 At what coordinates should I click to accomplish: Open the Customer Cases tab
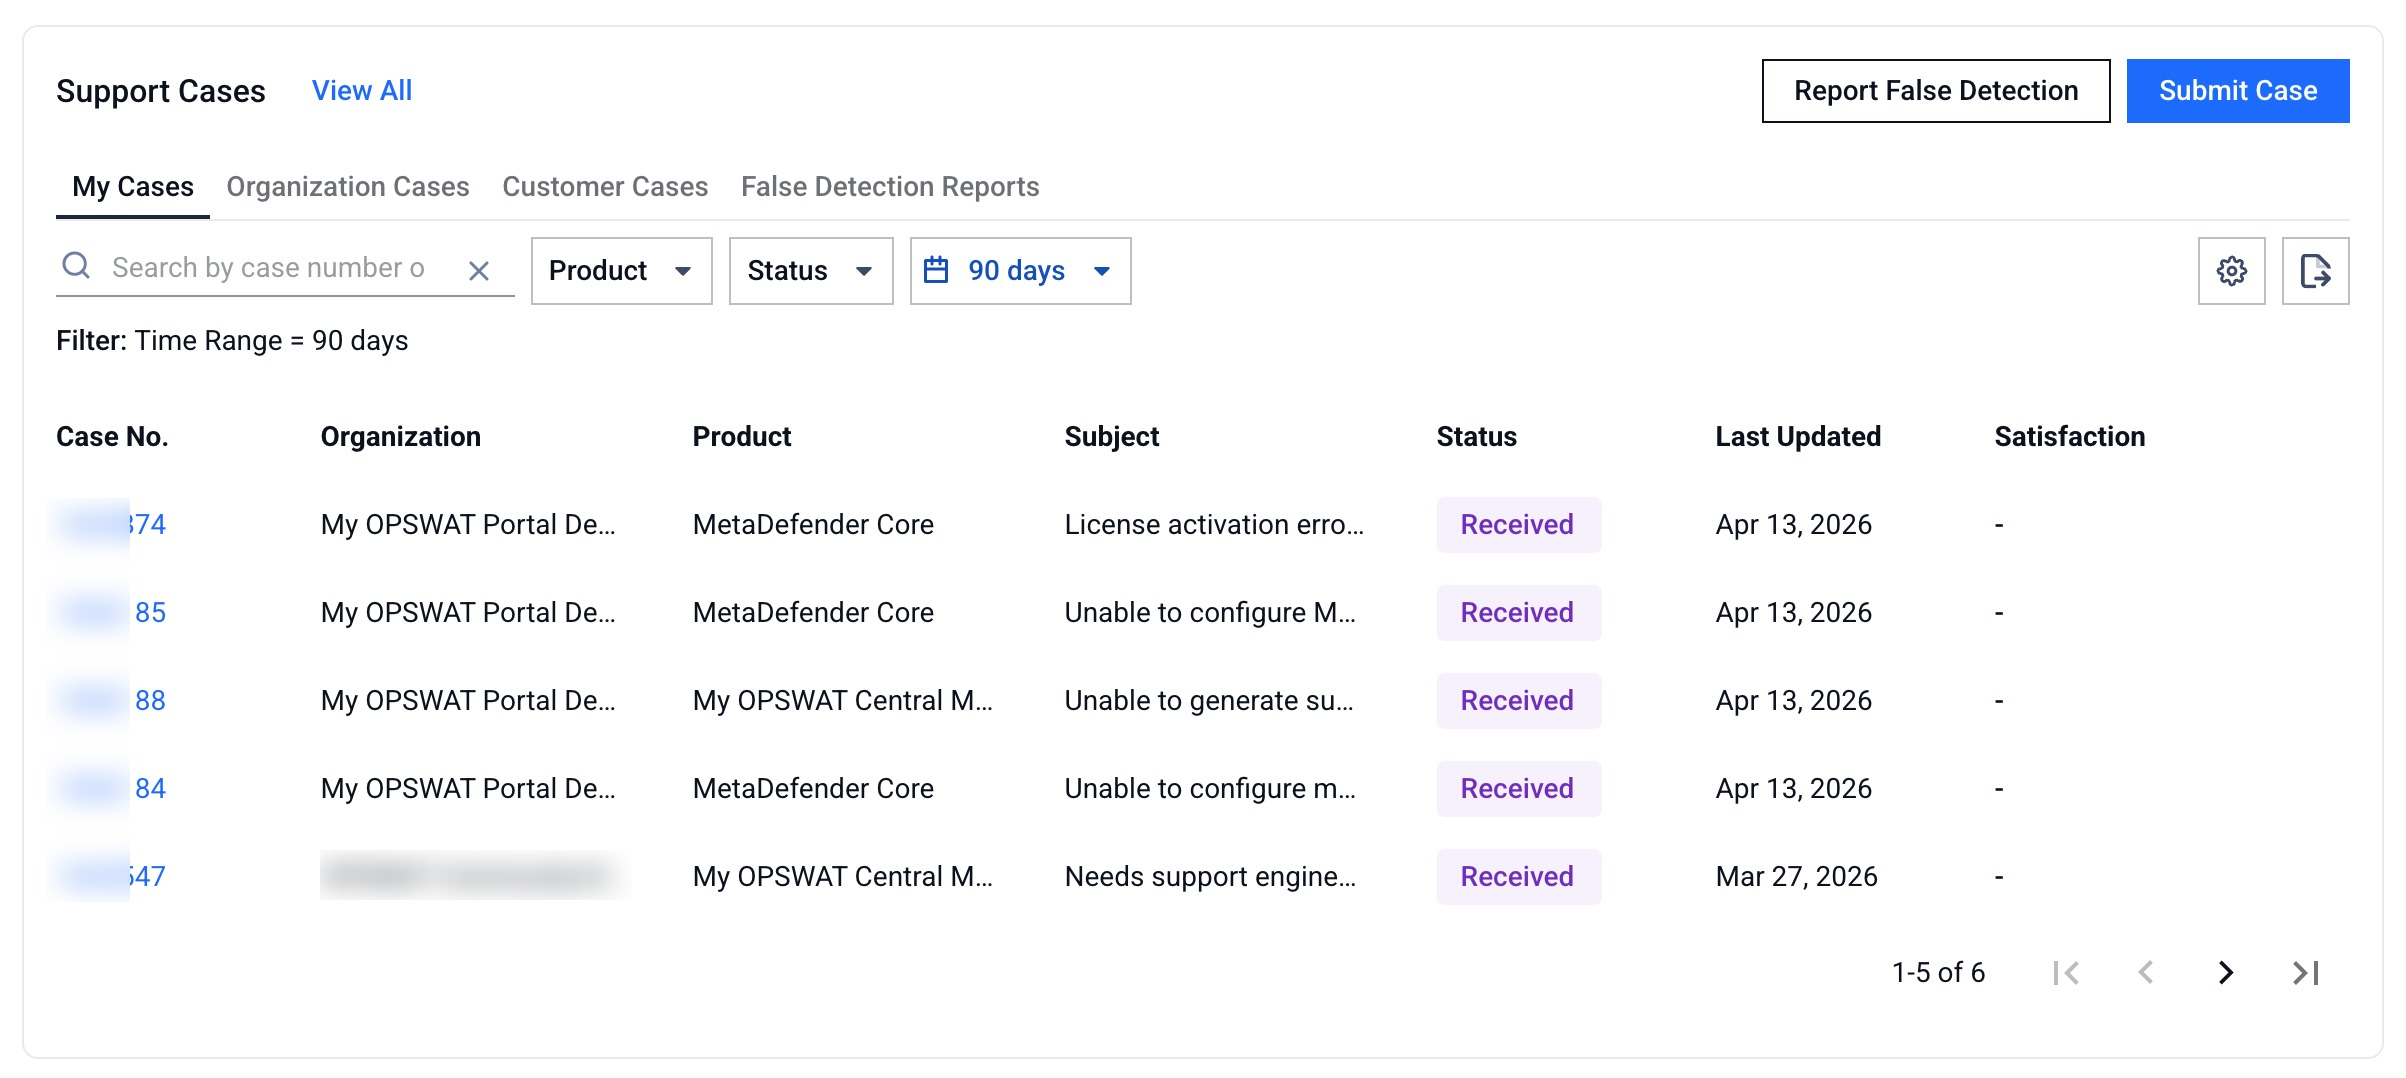pos(604,187)
